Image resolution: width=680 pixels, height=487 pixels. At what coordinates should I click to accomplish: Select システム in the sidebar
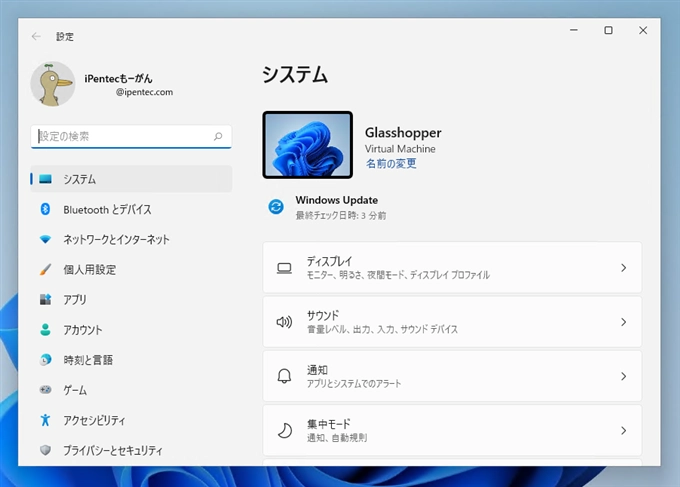click(131, 179)
